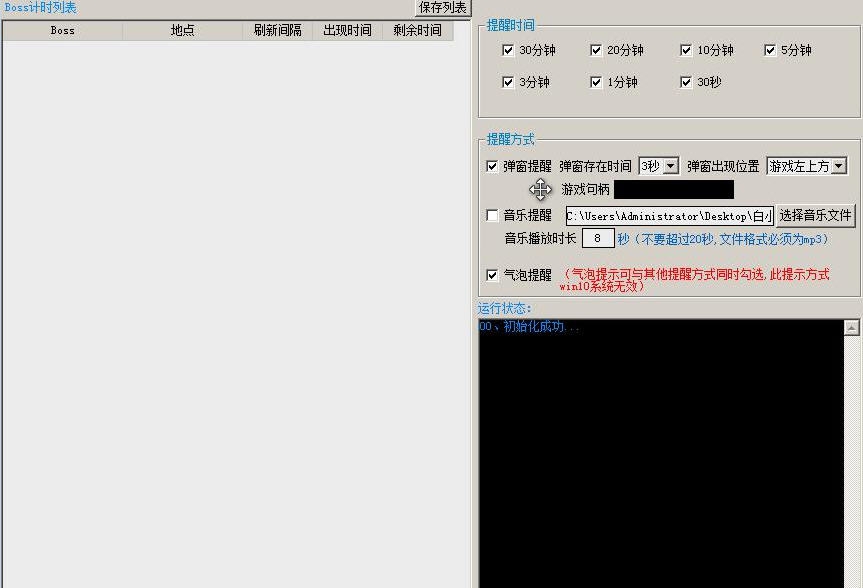Uncheck the 30秒 reminder option

pyautogui.click(x=685, y=82)
